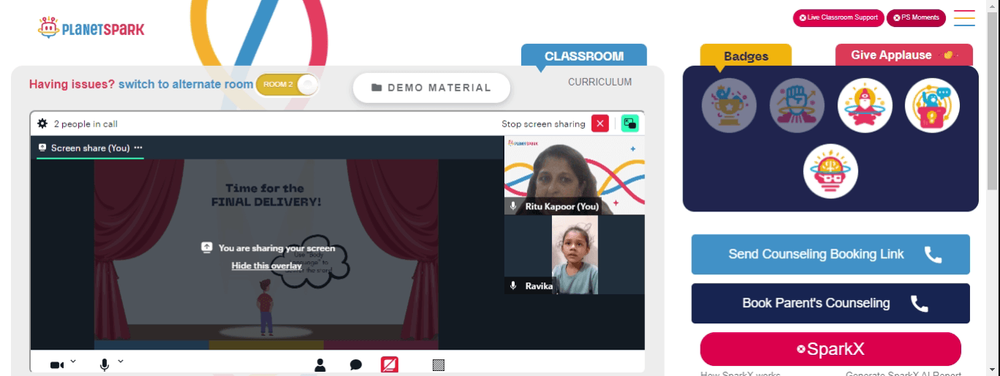
Task: Switch to the CURRICULUM tab
Action: tap(599, 82)
